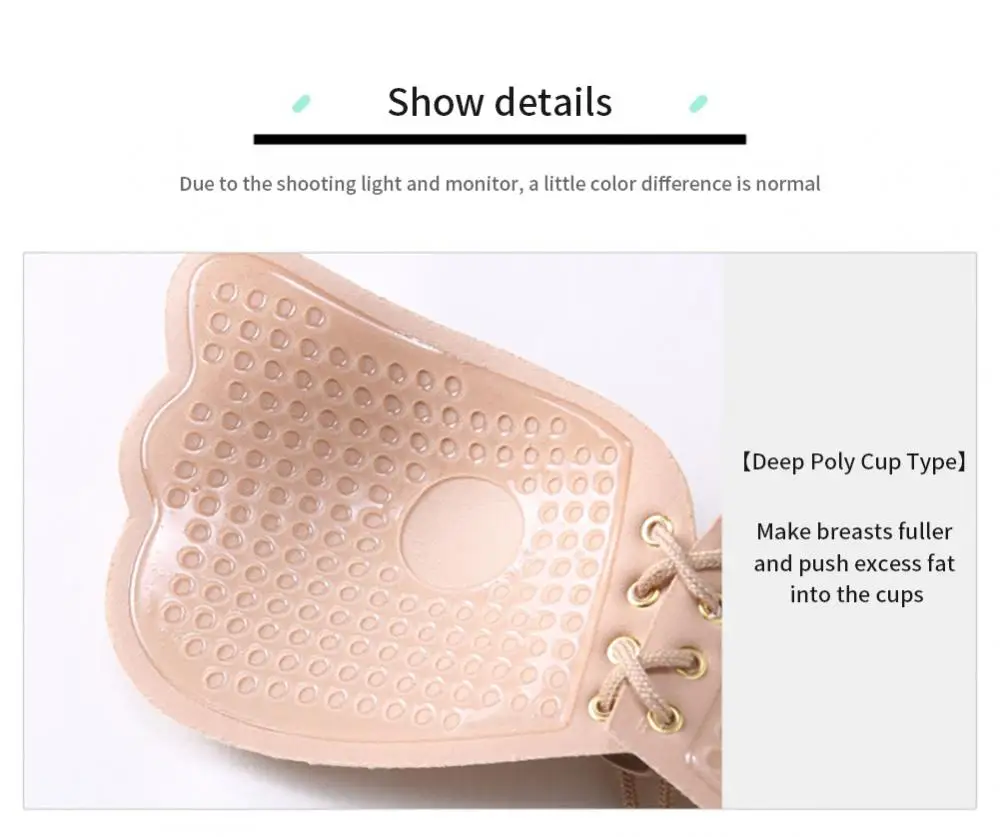Click the word details in heading
1000x837 pixels.
(554, 102)
